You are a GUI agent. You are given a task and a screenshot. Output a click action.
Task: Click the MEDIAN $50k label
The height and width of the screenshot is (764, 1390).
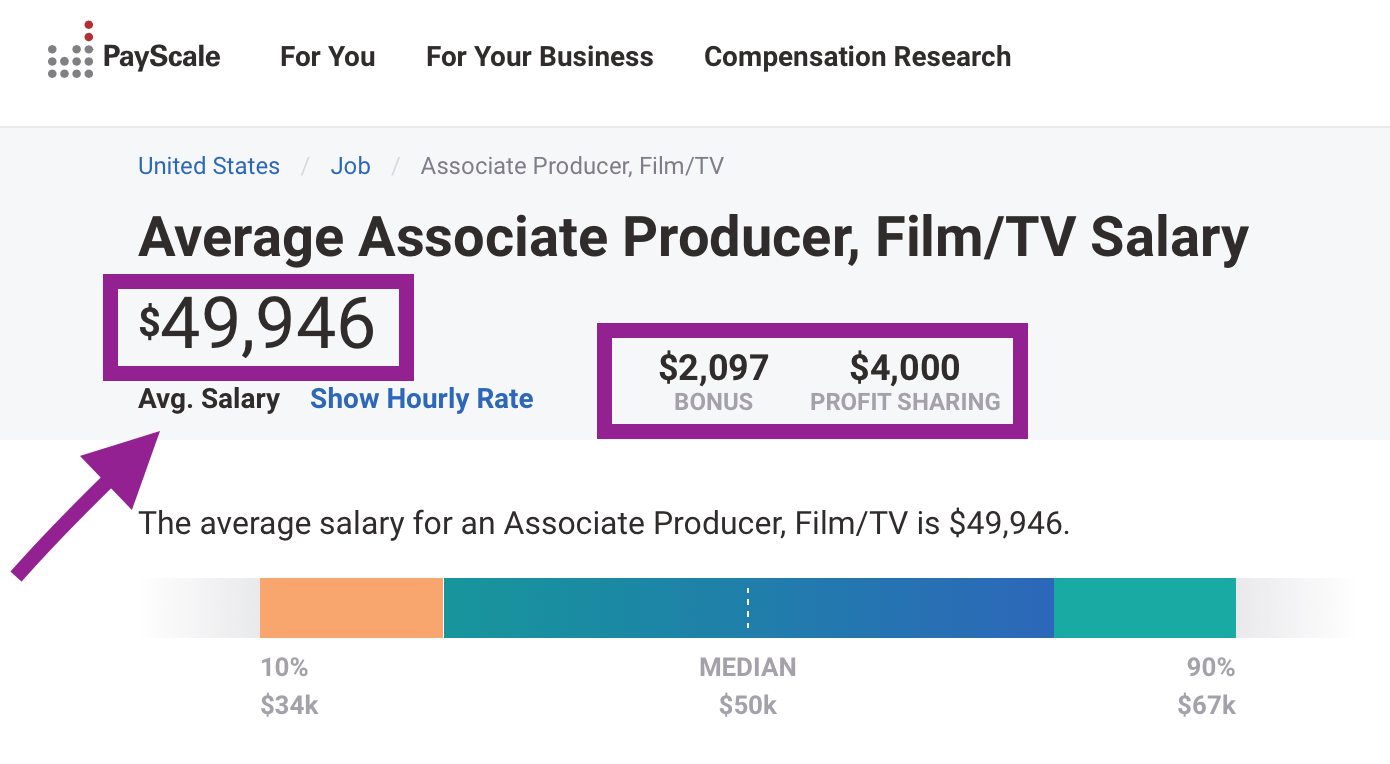coord(748,686)
